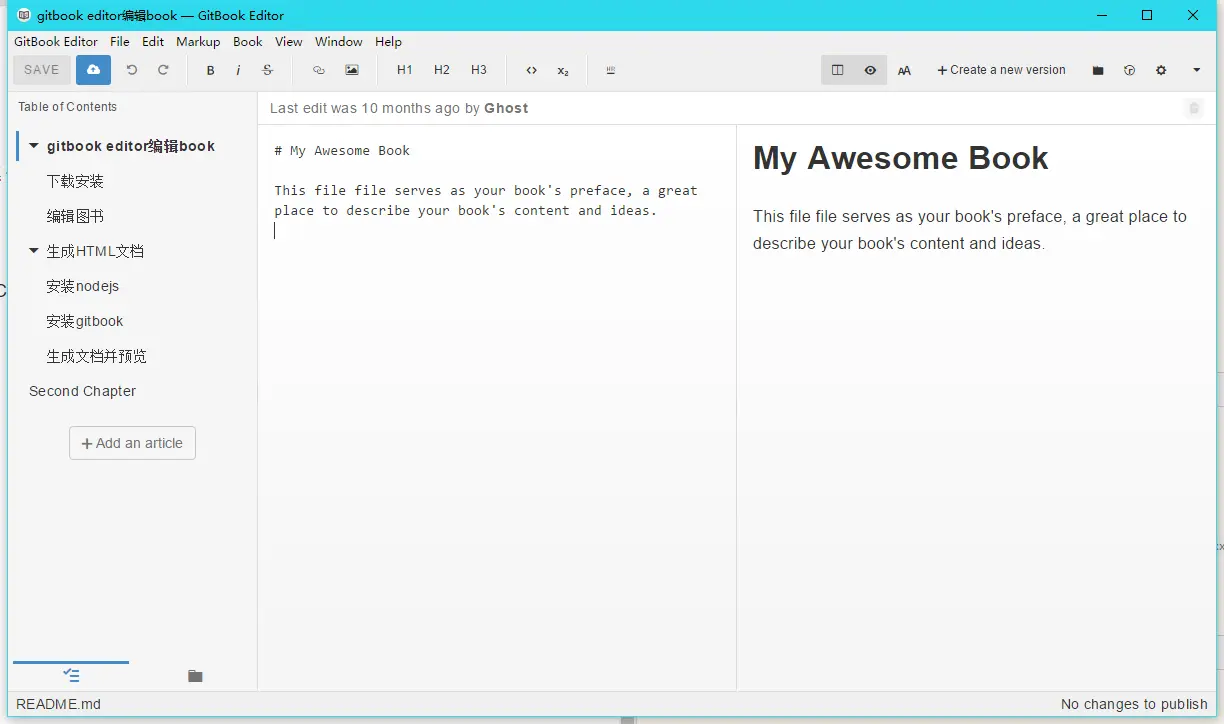This screenshot has height=724, width=1224.
Task: Click the Add an article button
Action: (x=132, y=443)
